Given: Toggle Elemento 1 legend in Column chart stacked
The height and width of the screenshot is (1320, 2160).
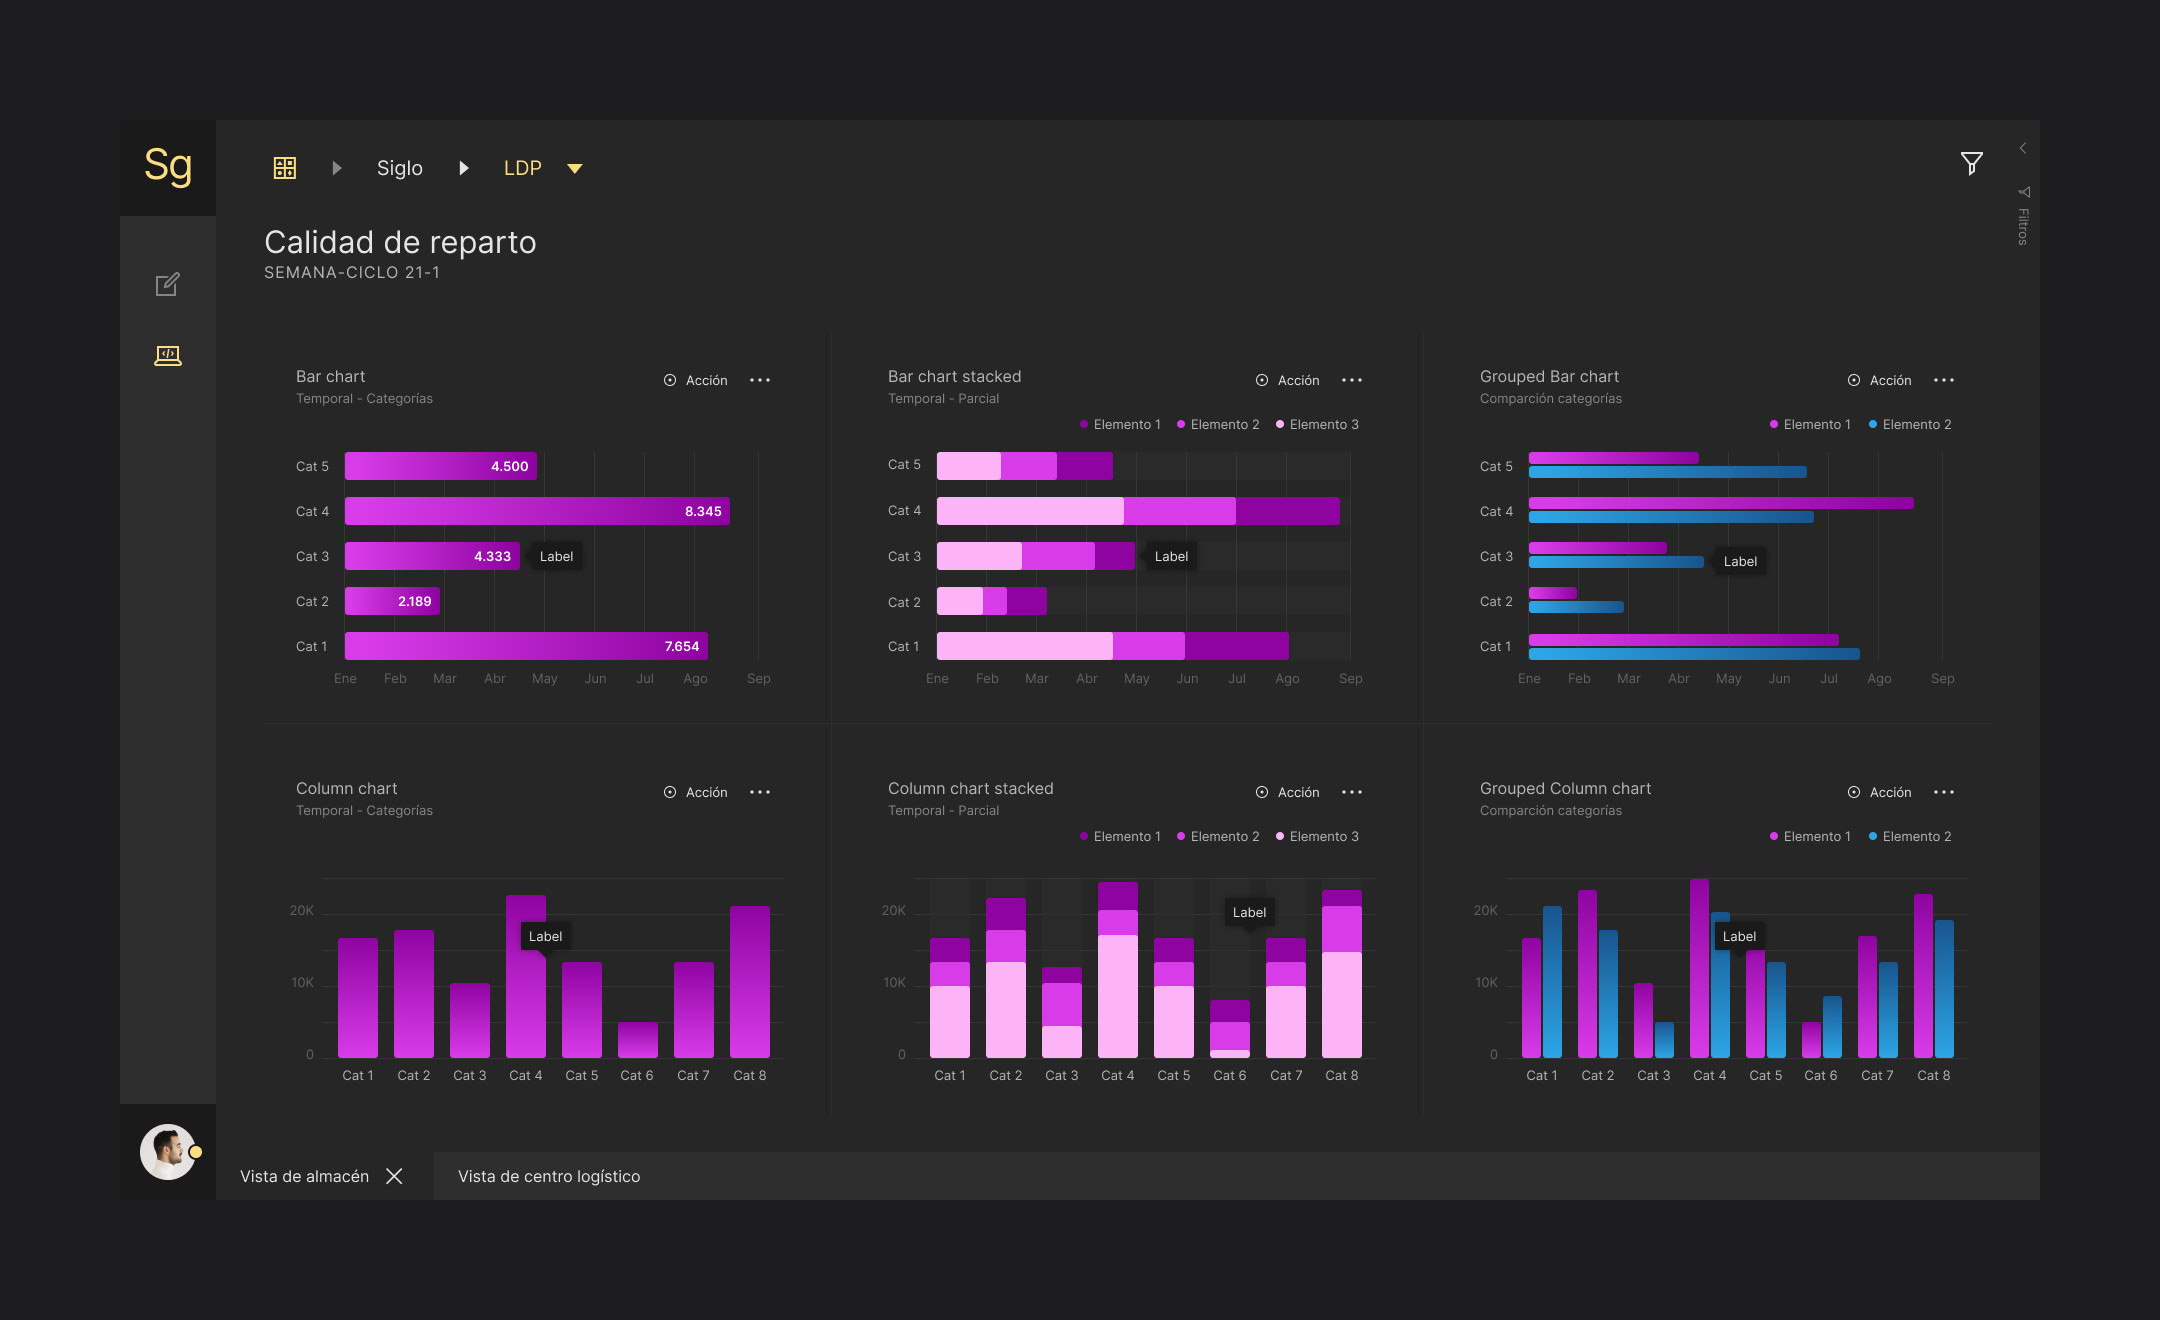Looking at the screenshot, I should (1121, 836).
